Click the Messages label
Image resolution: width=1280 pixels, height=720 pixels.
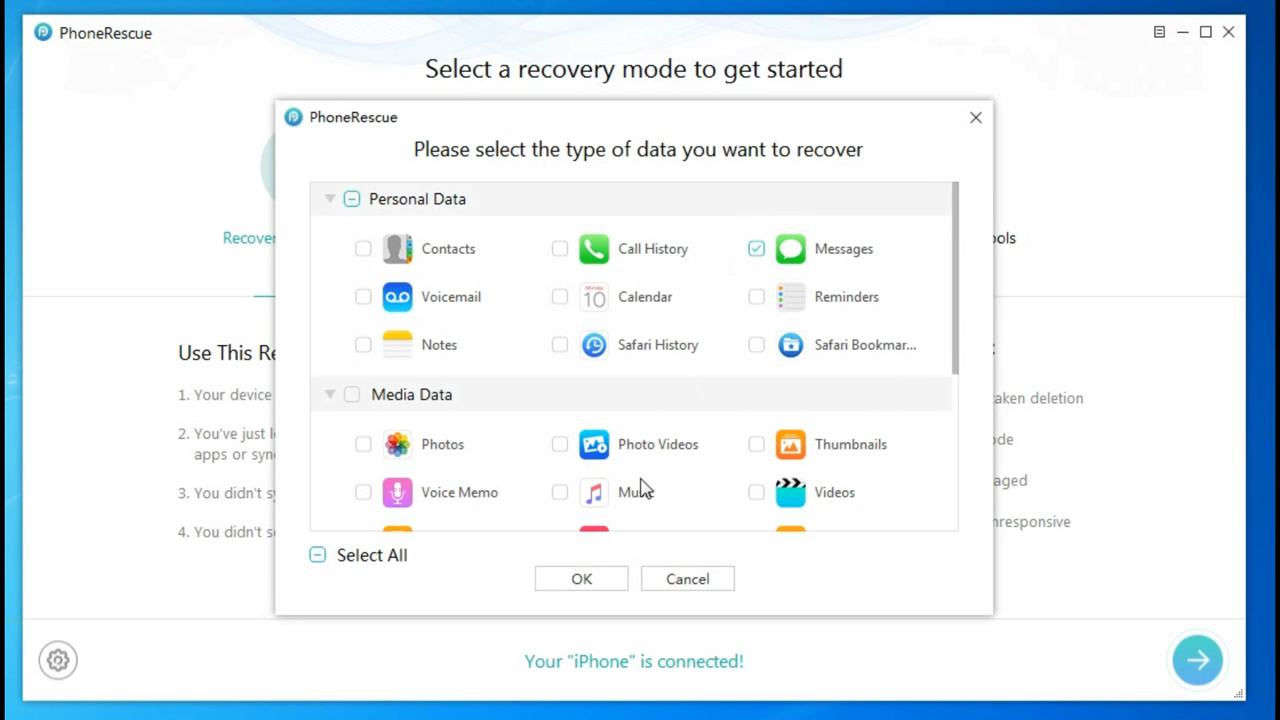[844, 249]
